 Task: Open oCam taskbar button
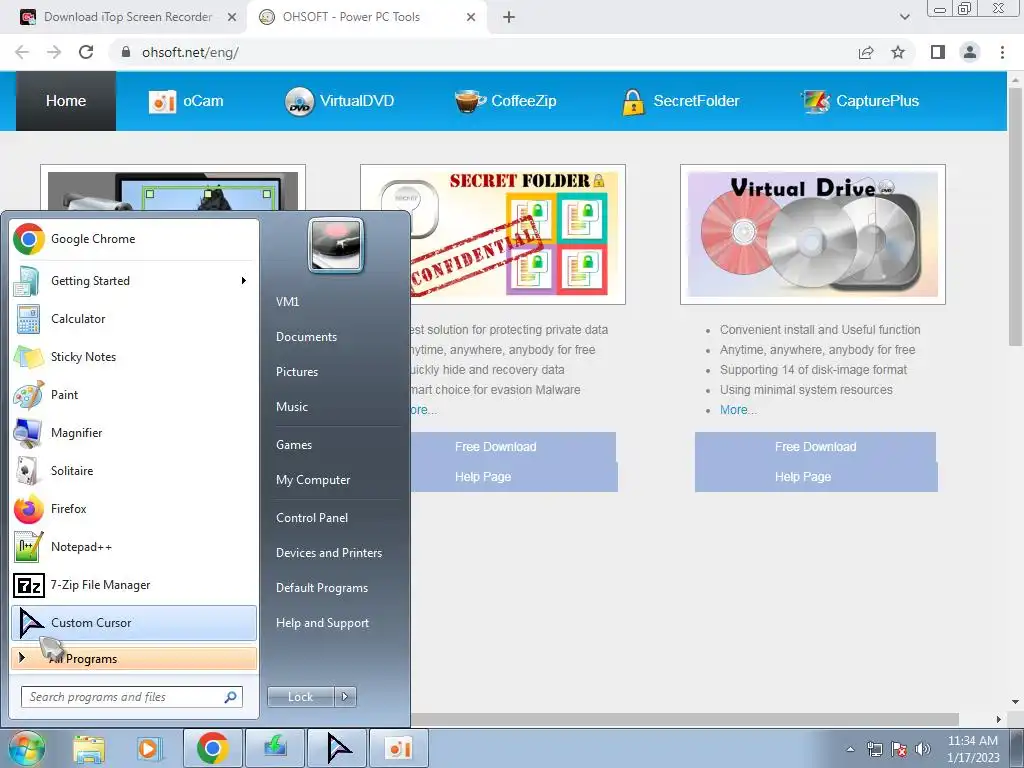click(x=399, y=748)
